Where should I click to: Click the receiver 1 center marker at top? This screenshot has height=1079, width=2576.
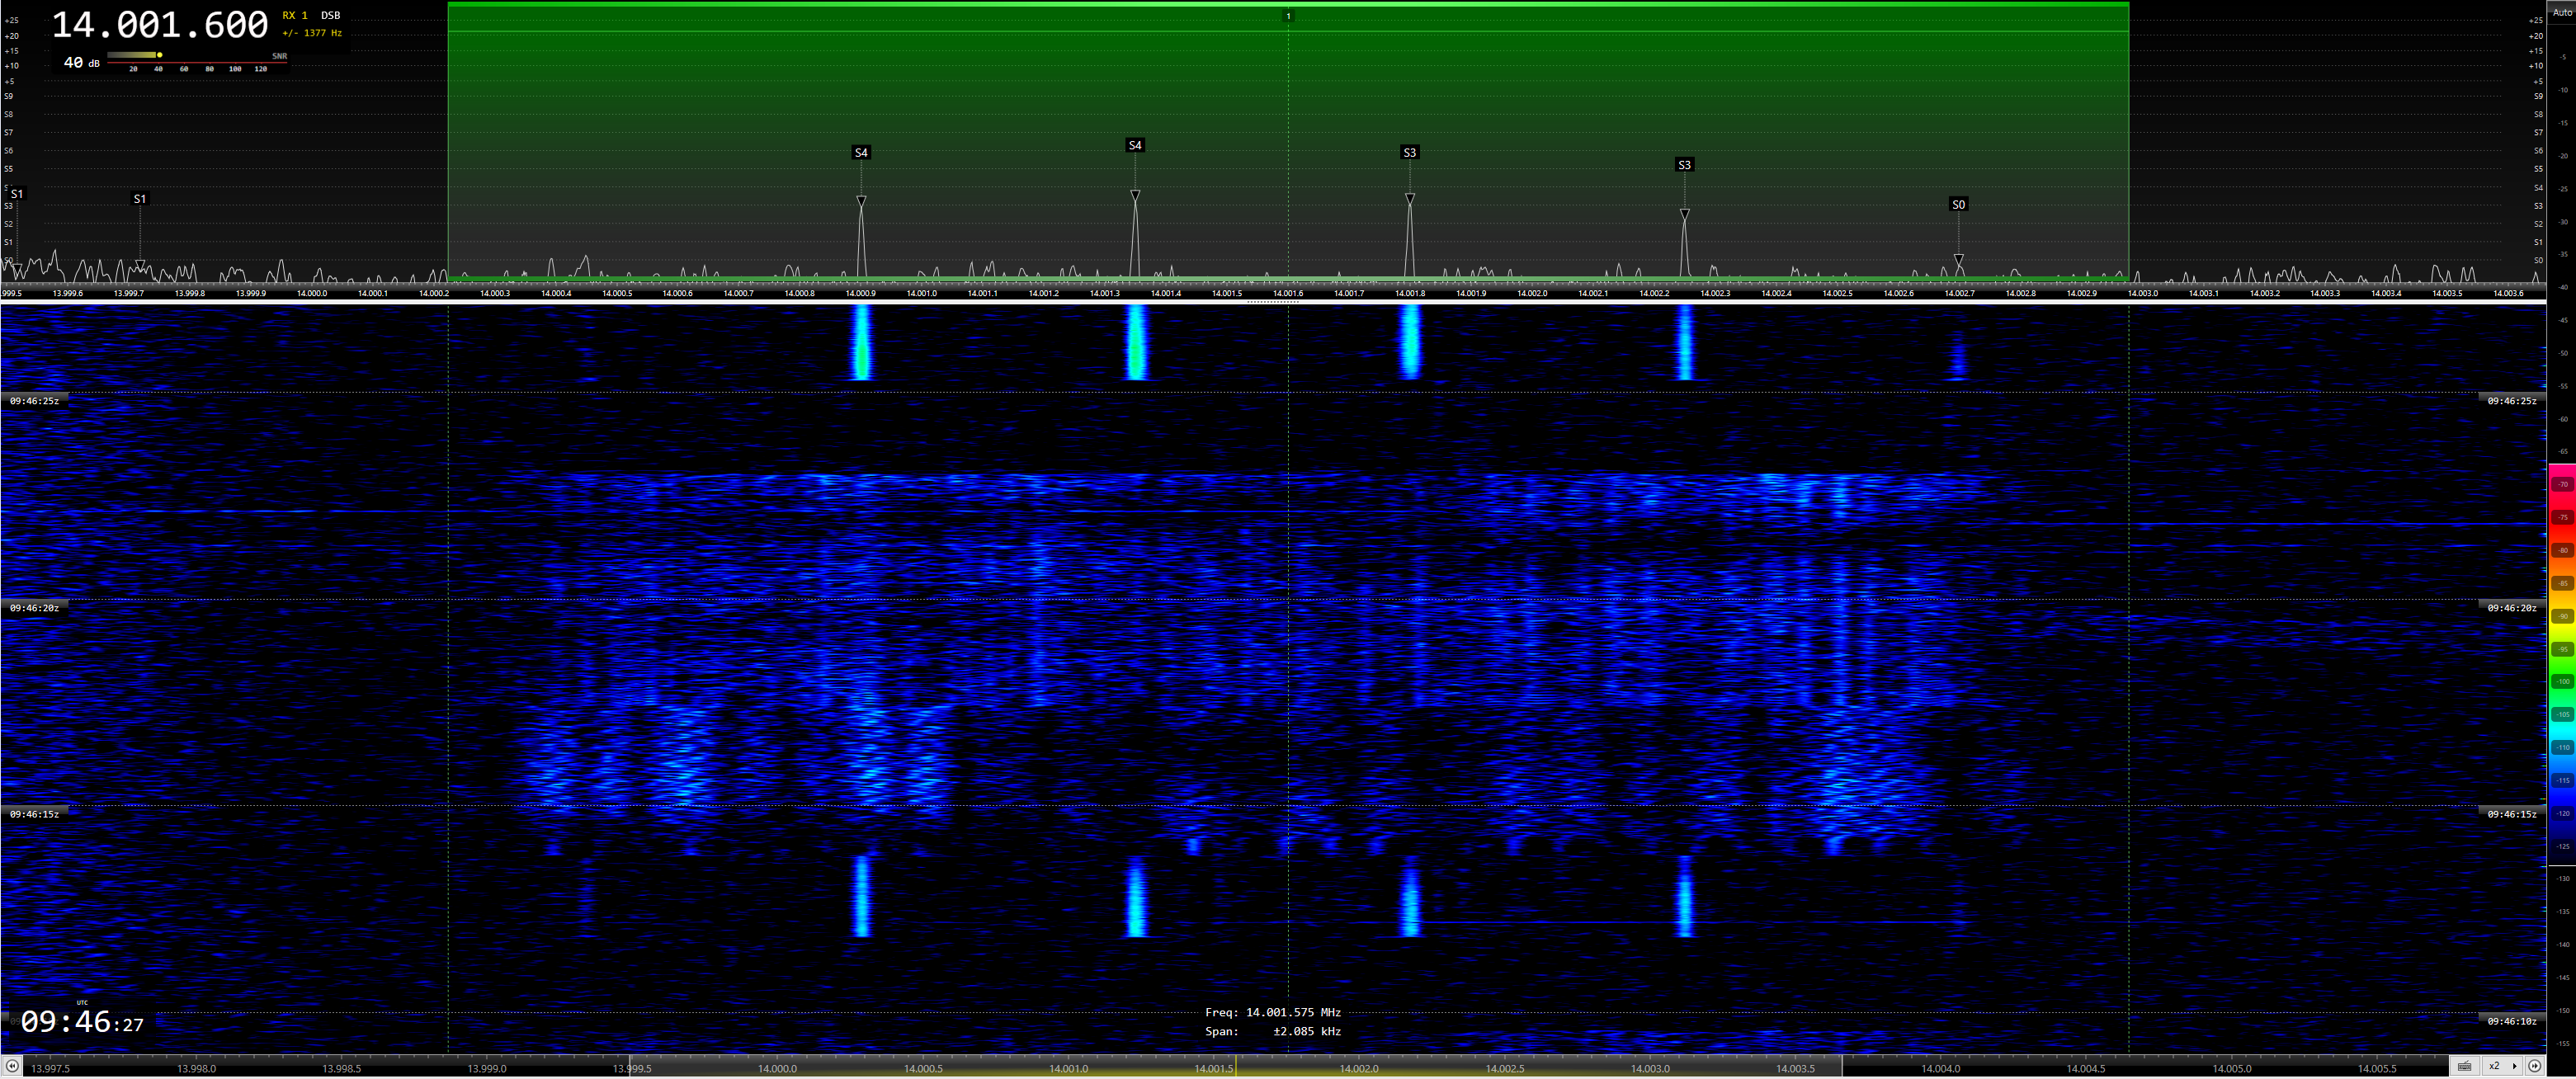(1288, 16)
